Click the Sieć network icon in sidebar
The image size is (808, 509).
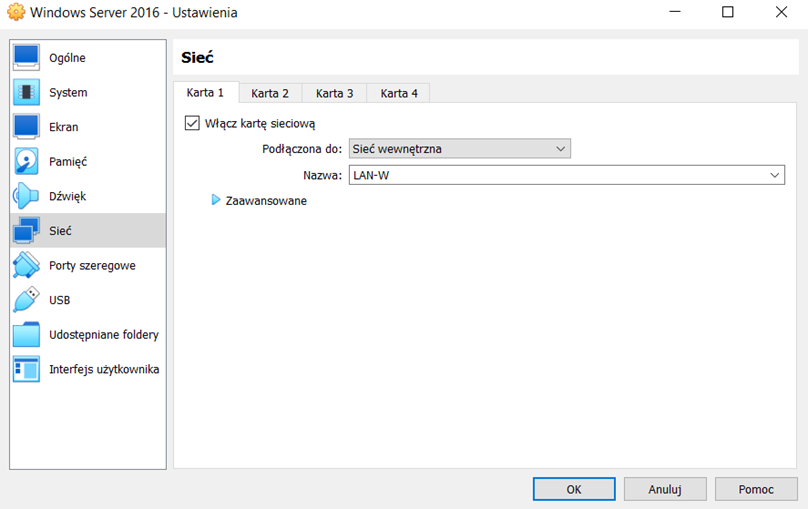pyautogui.click(x=26, y=231)
